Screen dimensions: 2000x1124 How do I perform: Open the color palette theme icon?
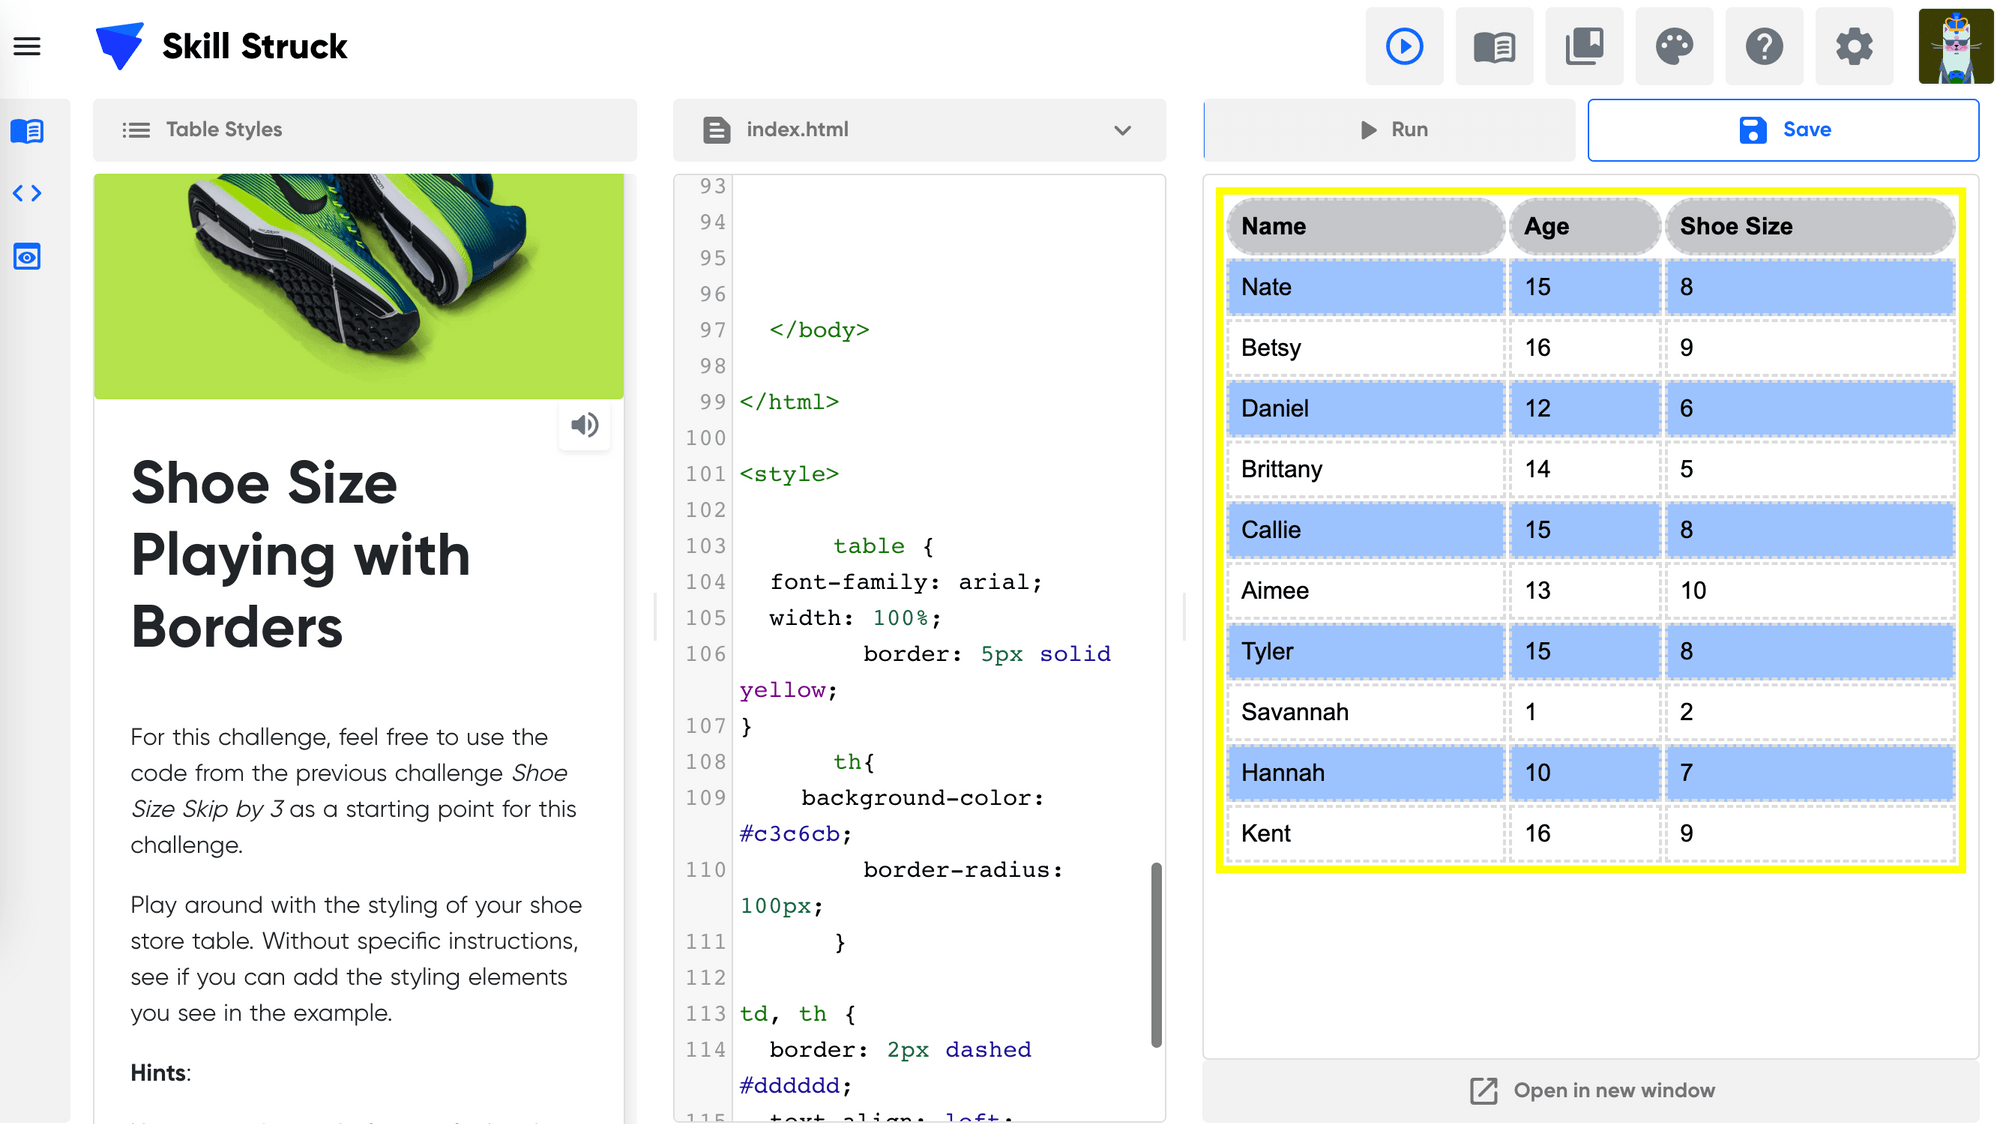pyautogui.click(x=1674, y=46)
